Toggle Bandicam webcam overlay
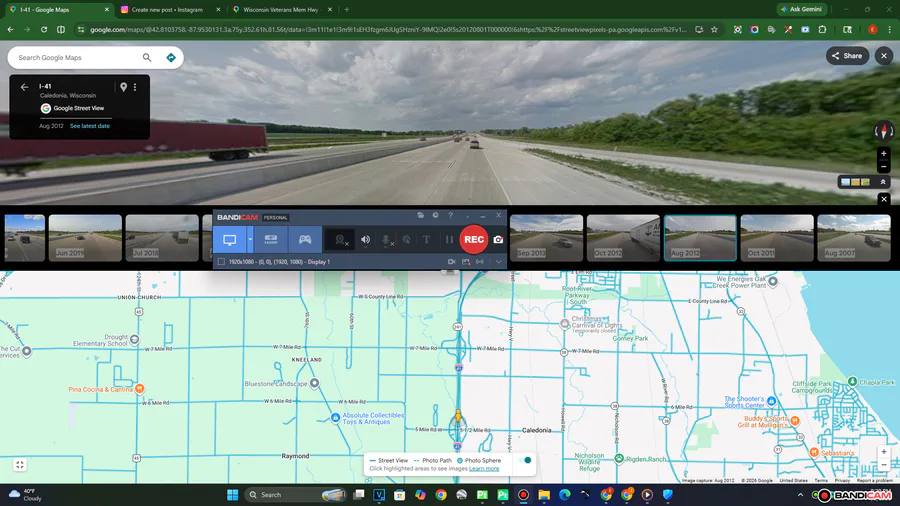Image resolution: width=900 pixels, height=506 pixels. (x=341, y=240)
